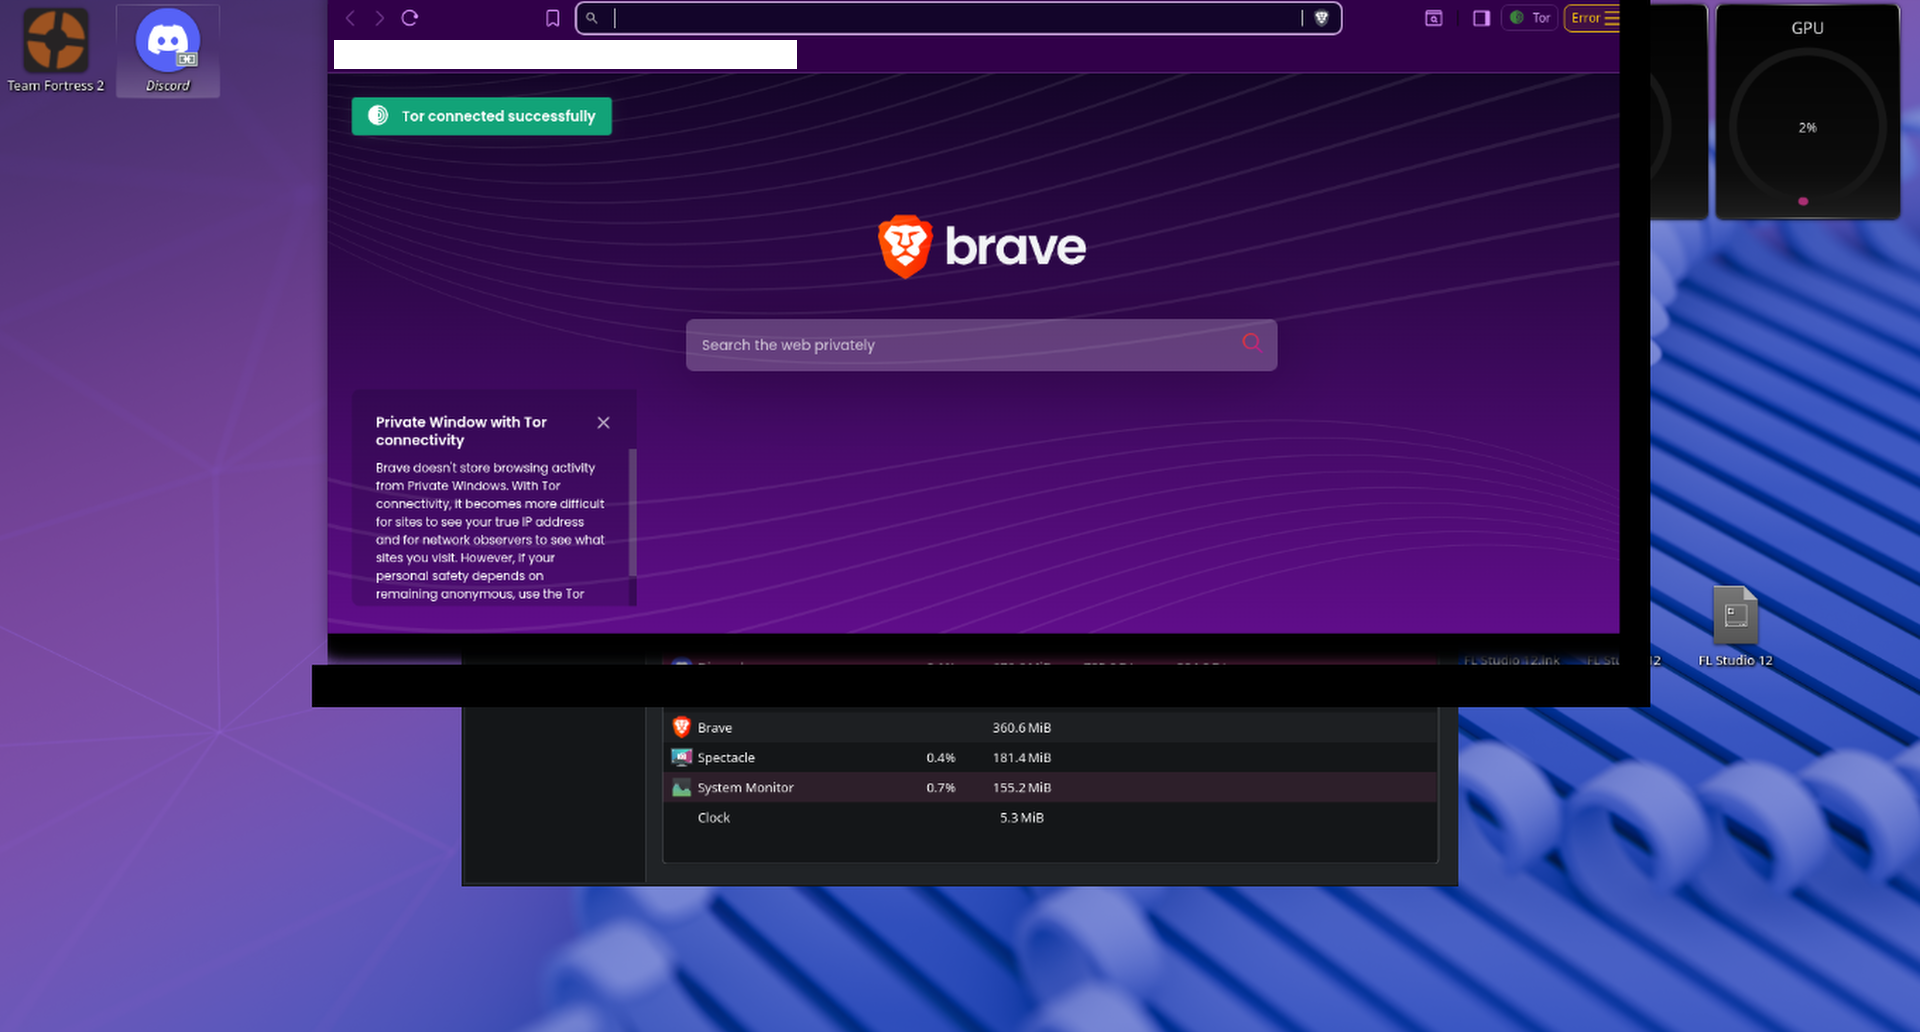
Task: Click the Spectacle icon in process list
Action: tap(681, 757)
